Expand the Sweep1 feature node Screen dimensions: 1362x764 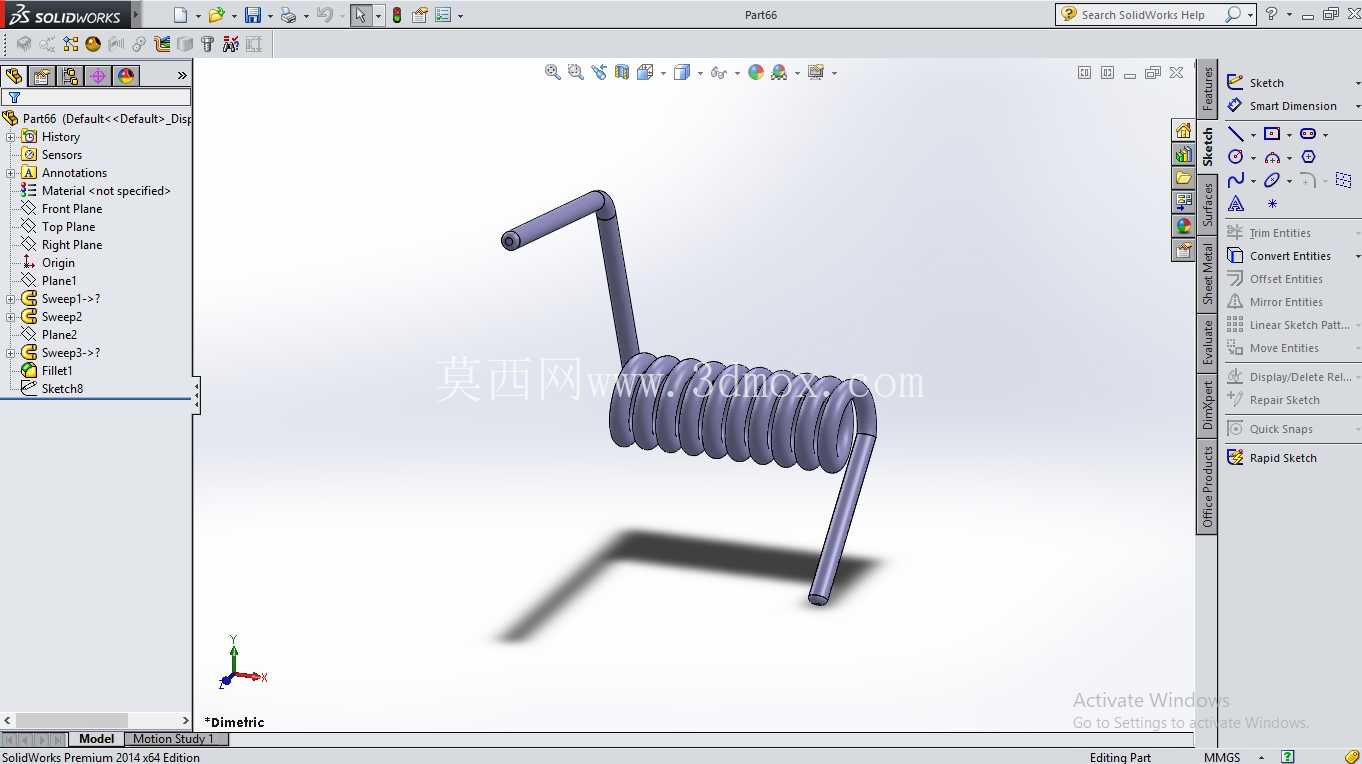pos(10,299)
